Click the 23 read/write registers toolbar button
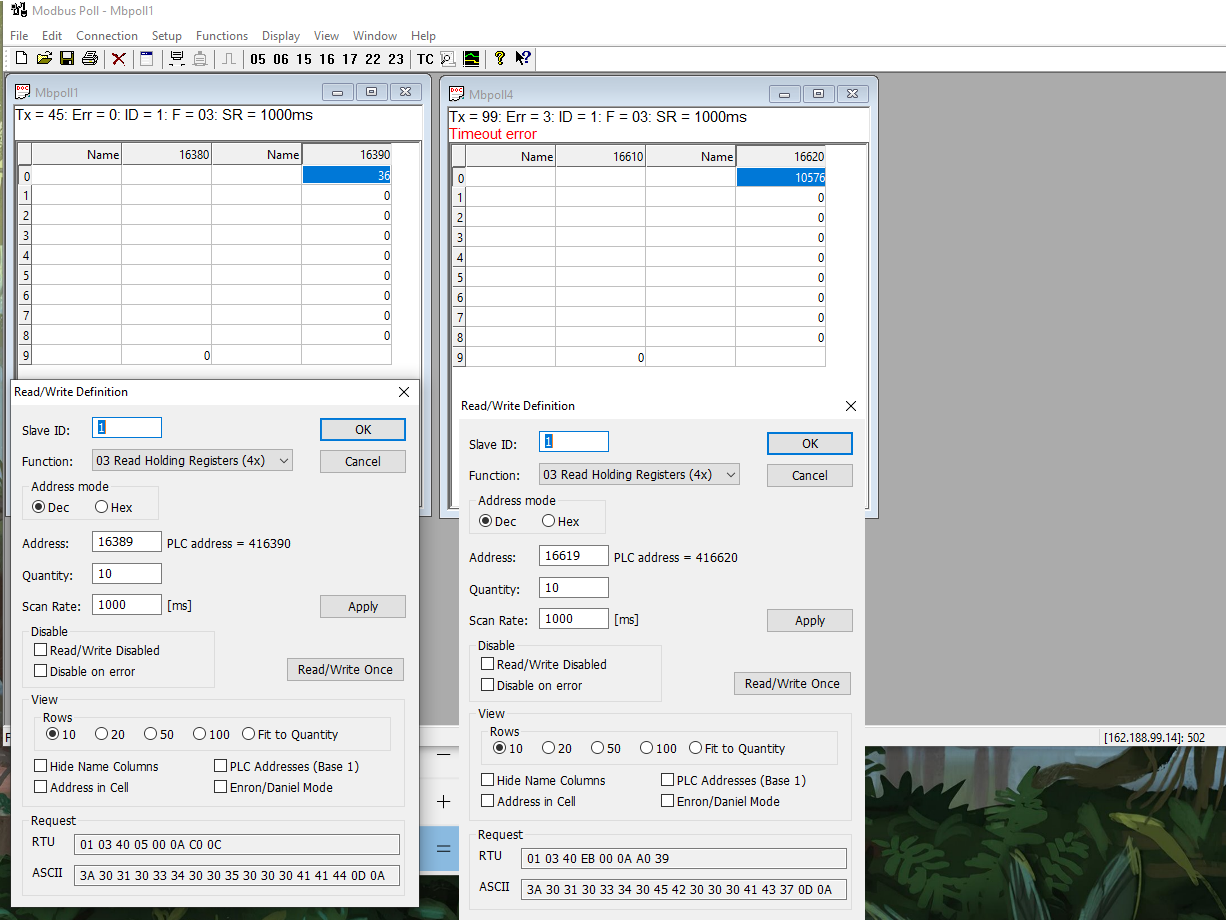The height and width of the screenshot is (920, 1226). tap(396, 59)
